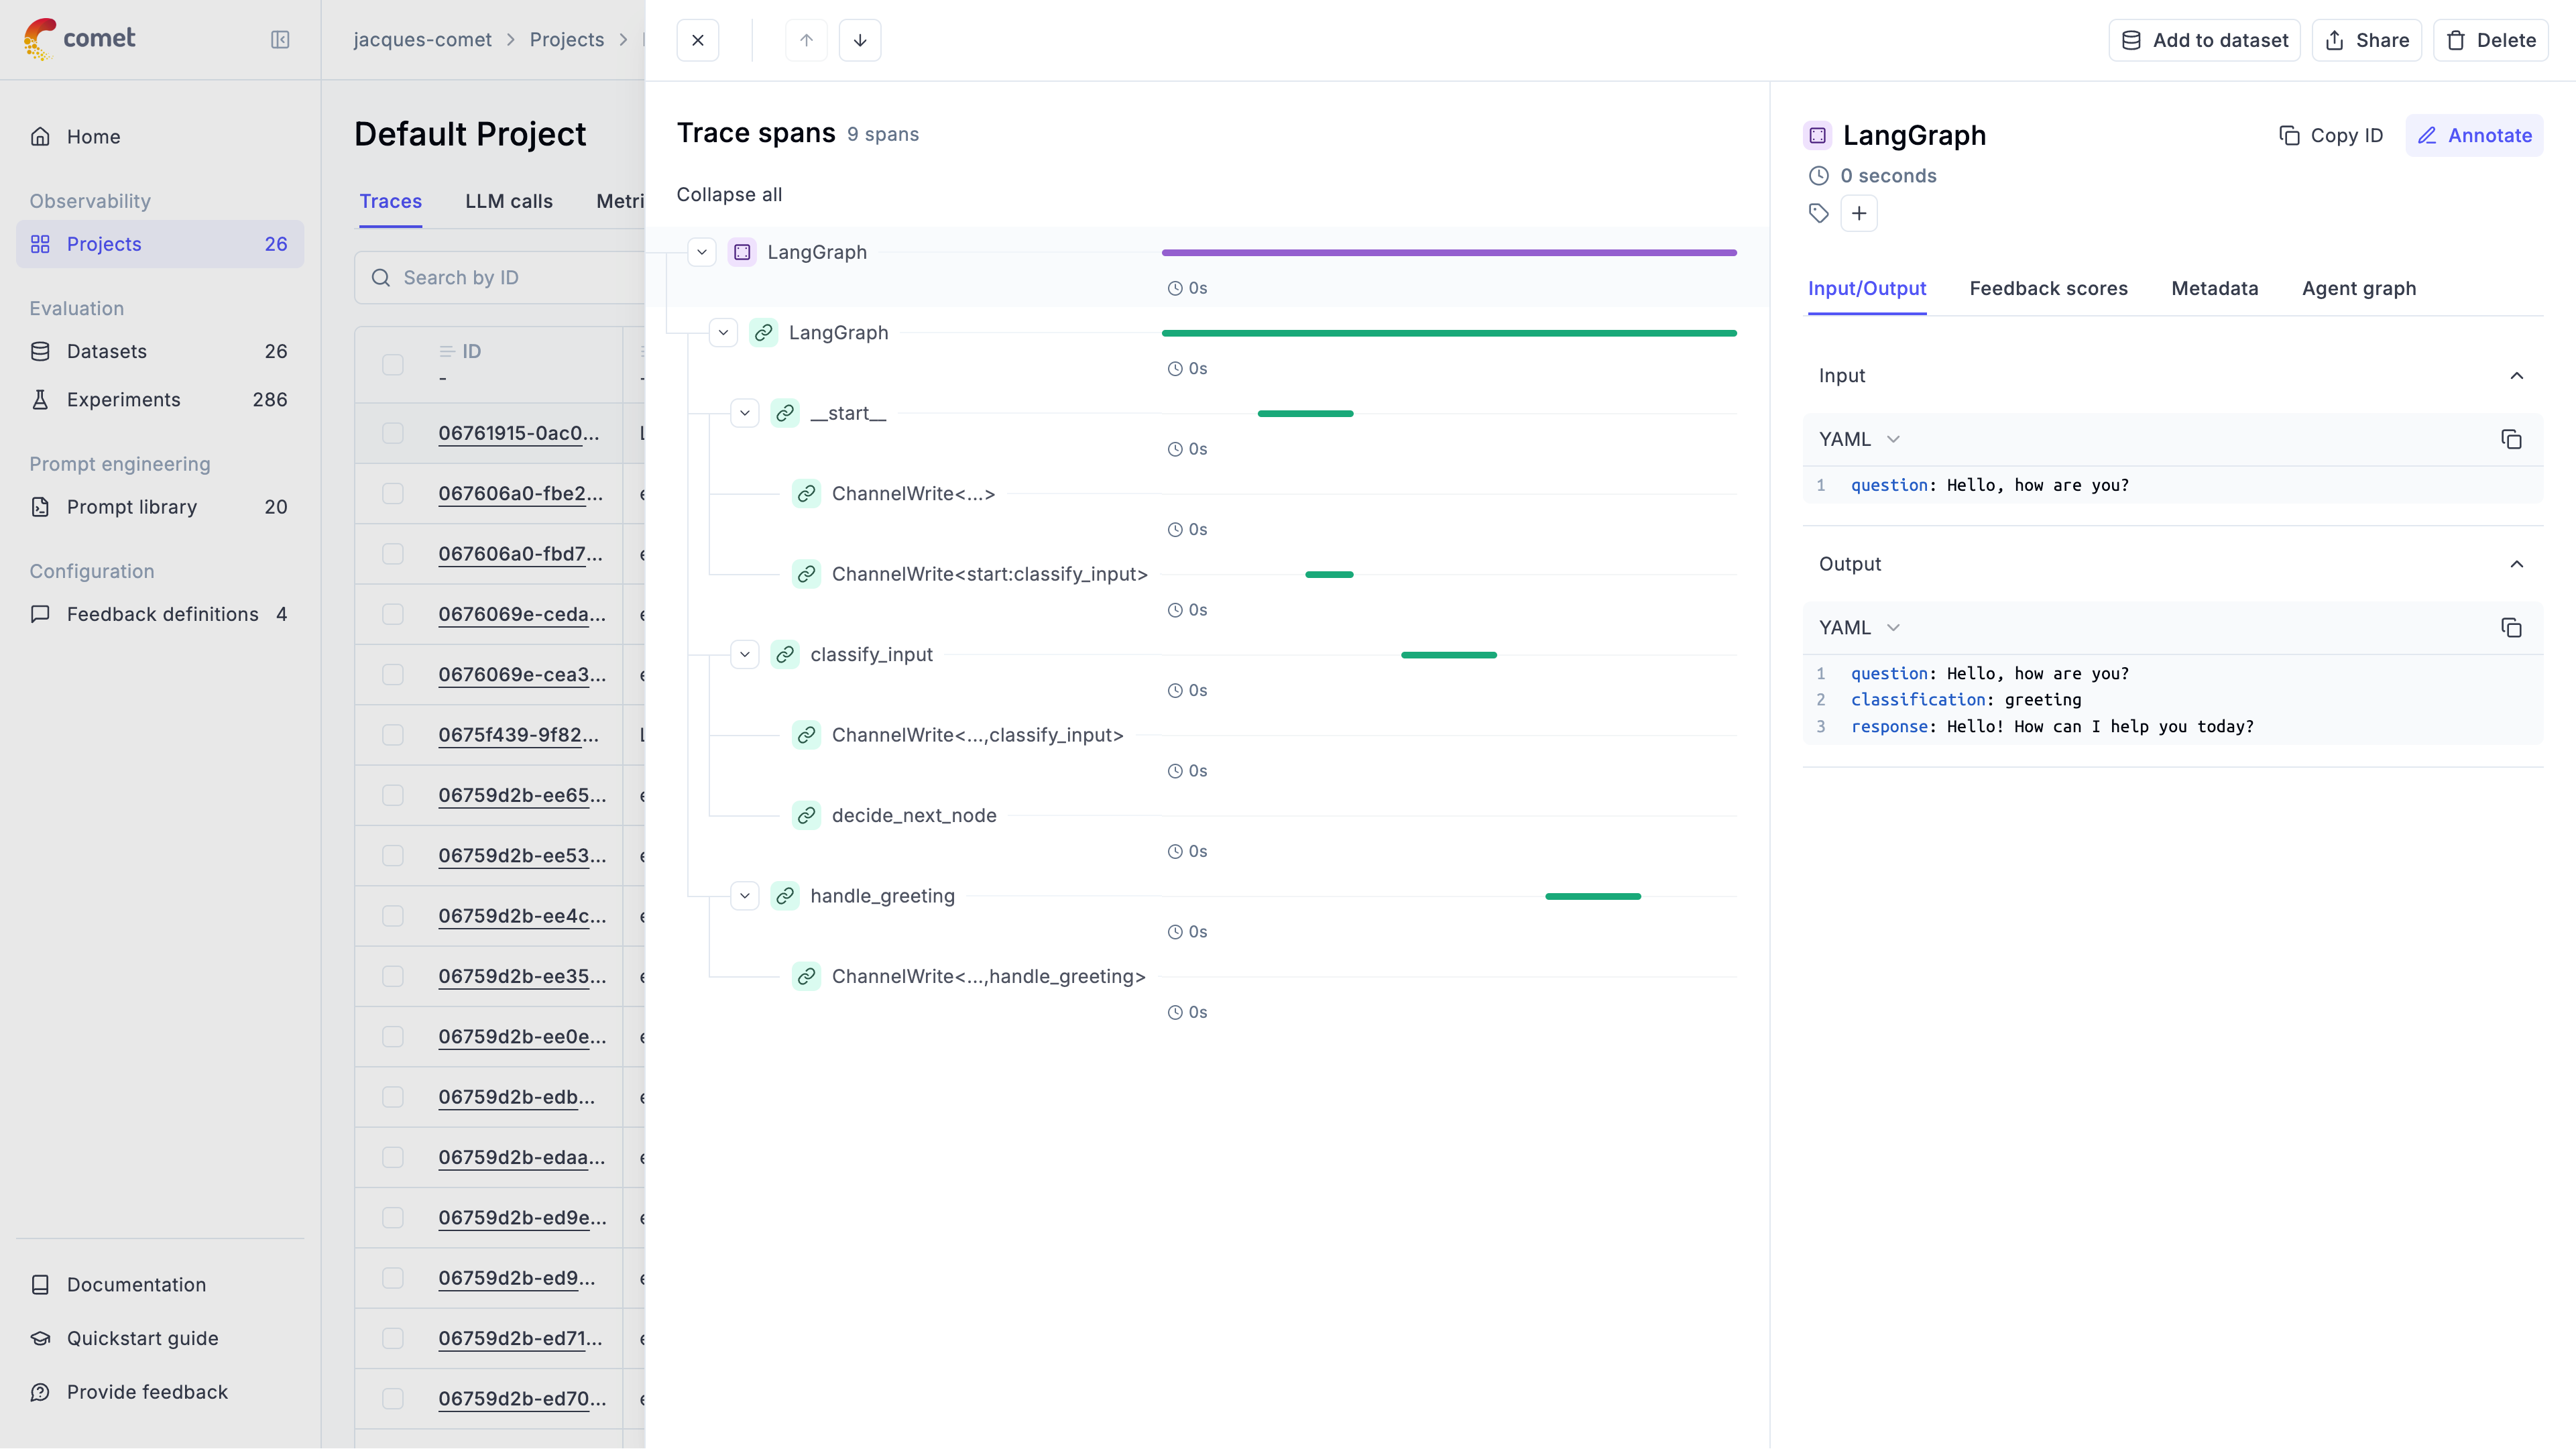Click the add tag plus button
Screen dimensions: 2576x1449
pyautogui.click(x=1859, y=213)
